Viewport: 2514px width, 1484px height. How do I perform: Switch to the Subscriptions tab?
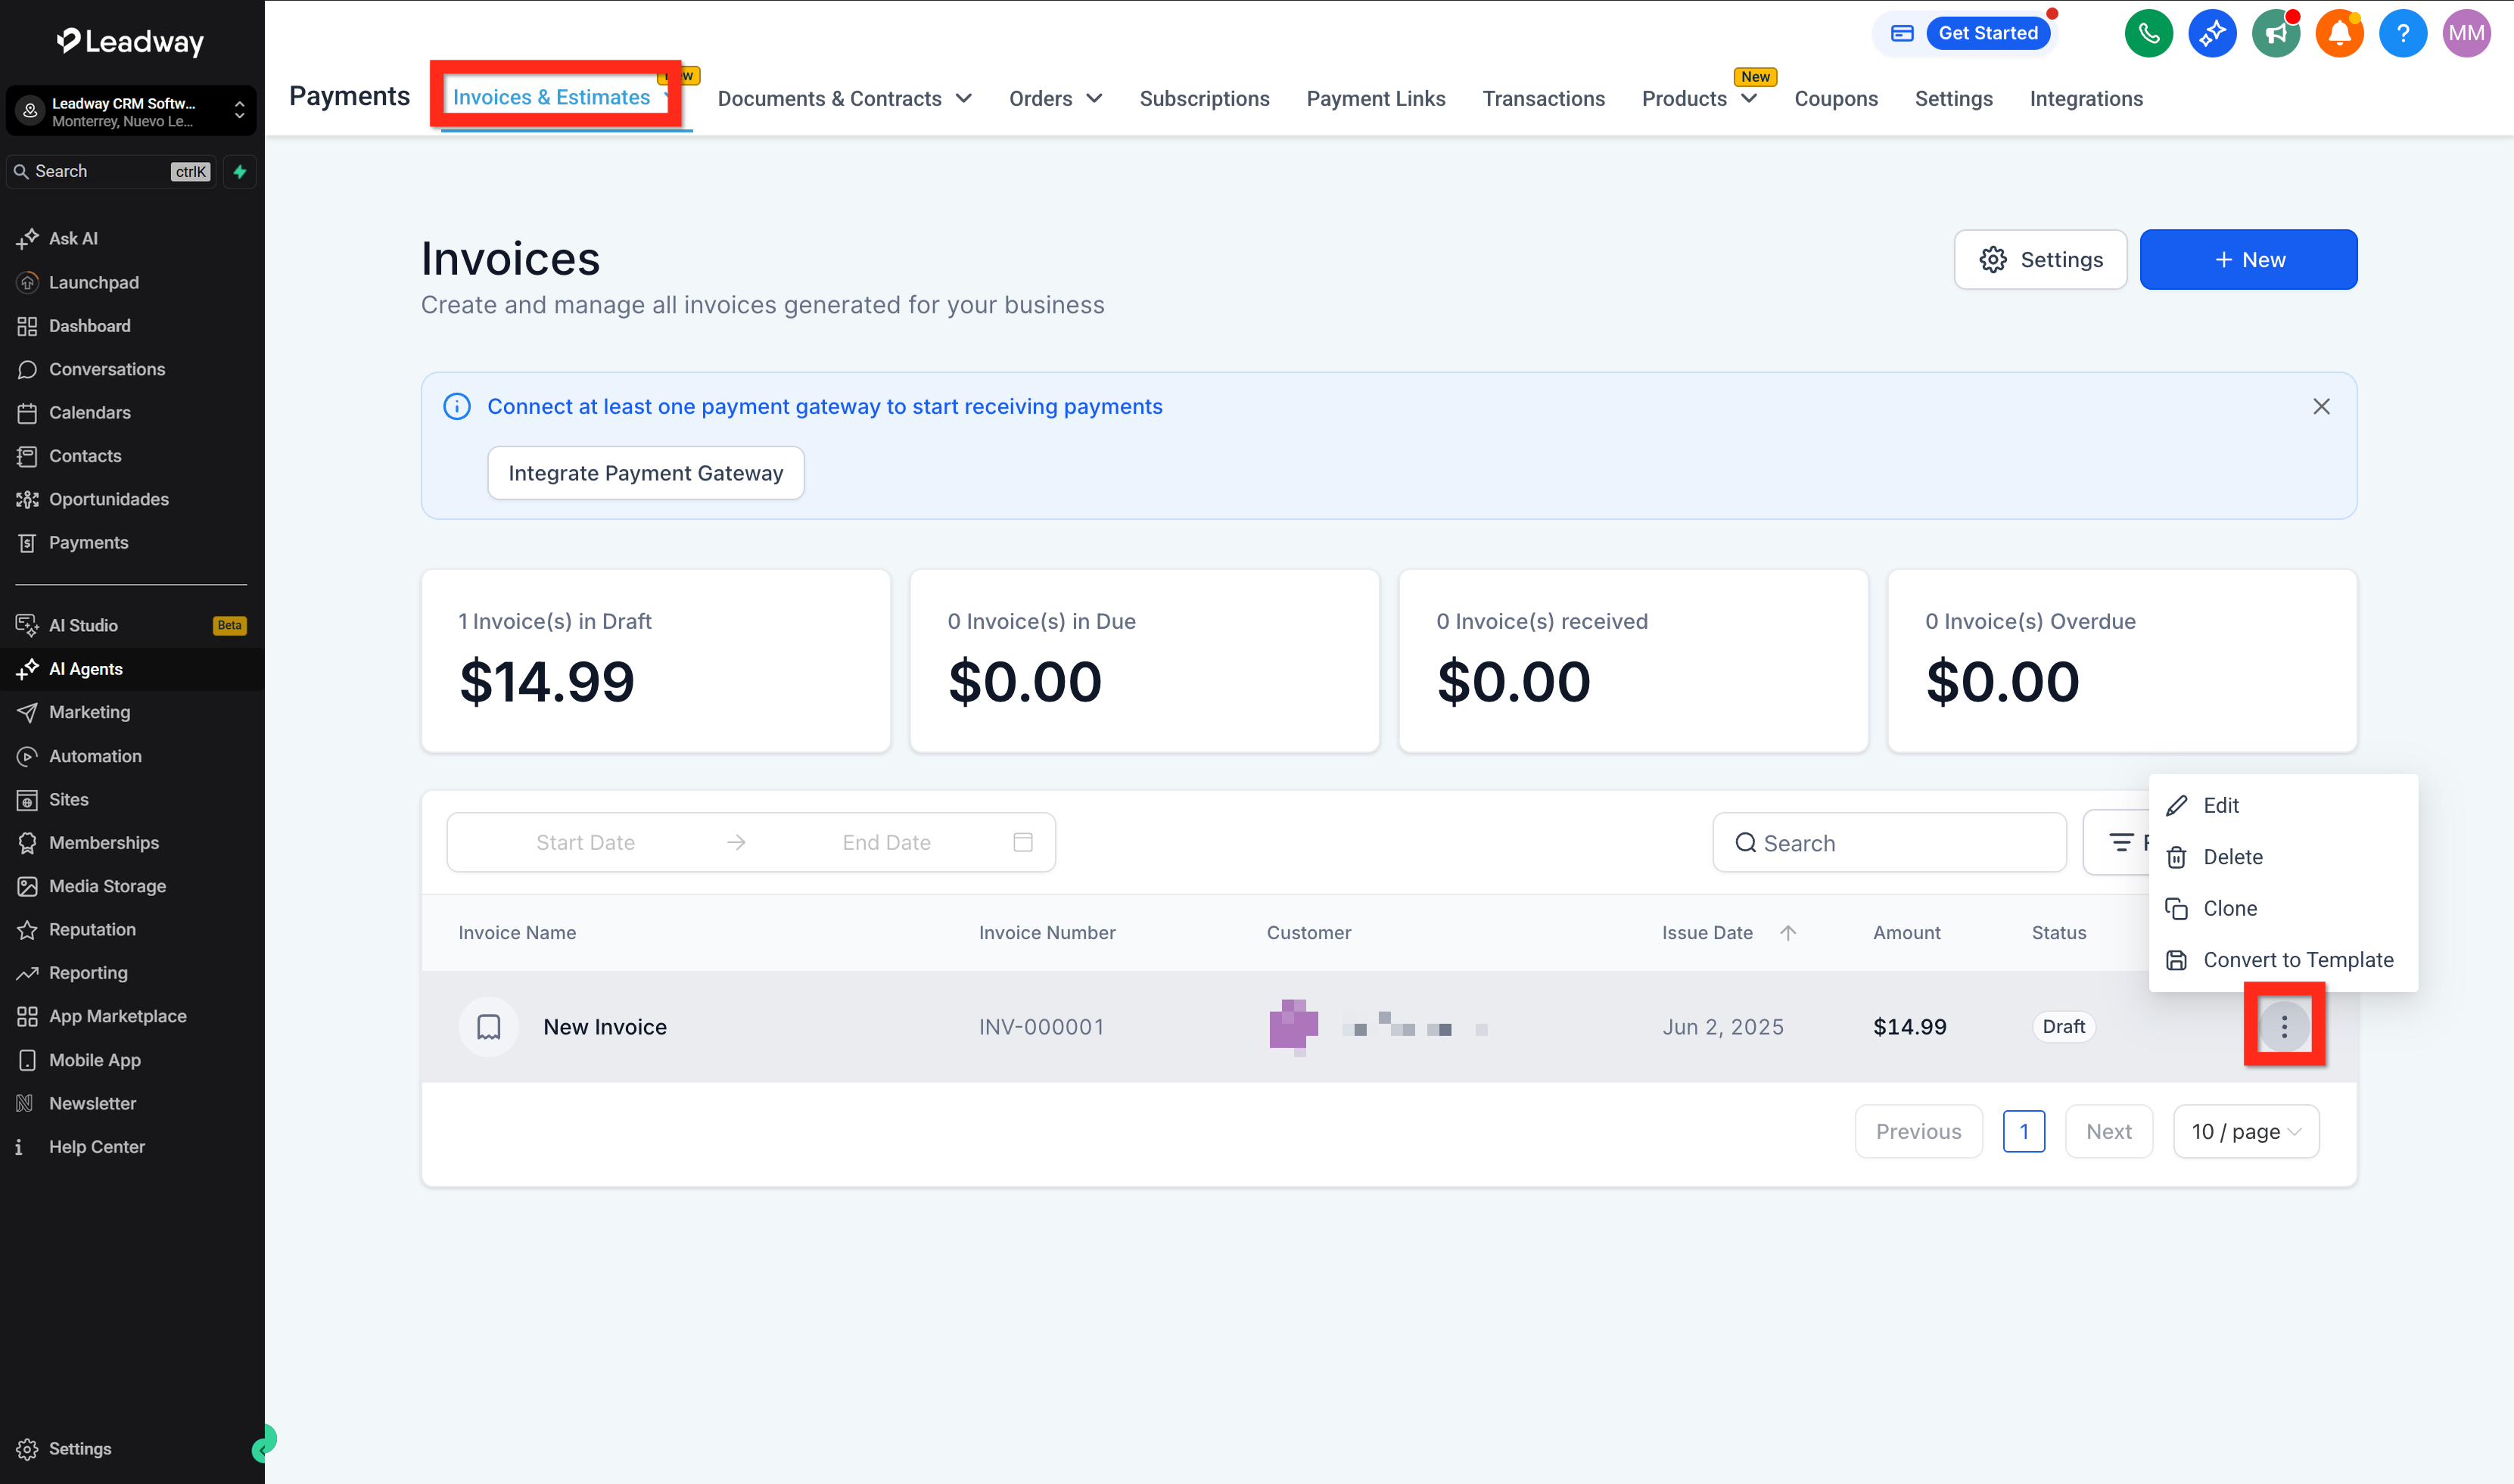coord(1204,98)
